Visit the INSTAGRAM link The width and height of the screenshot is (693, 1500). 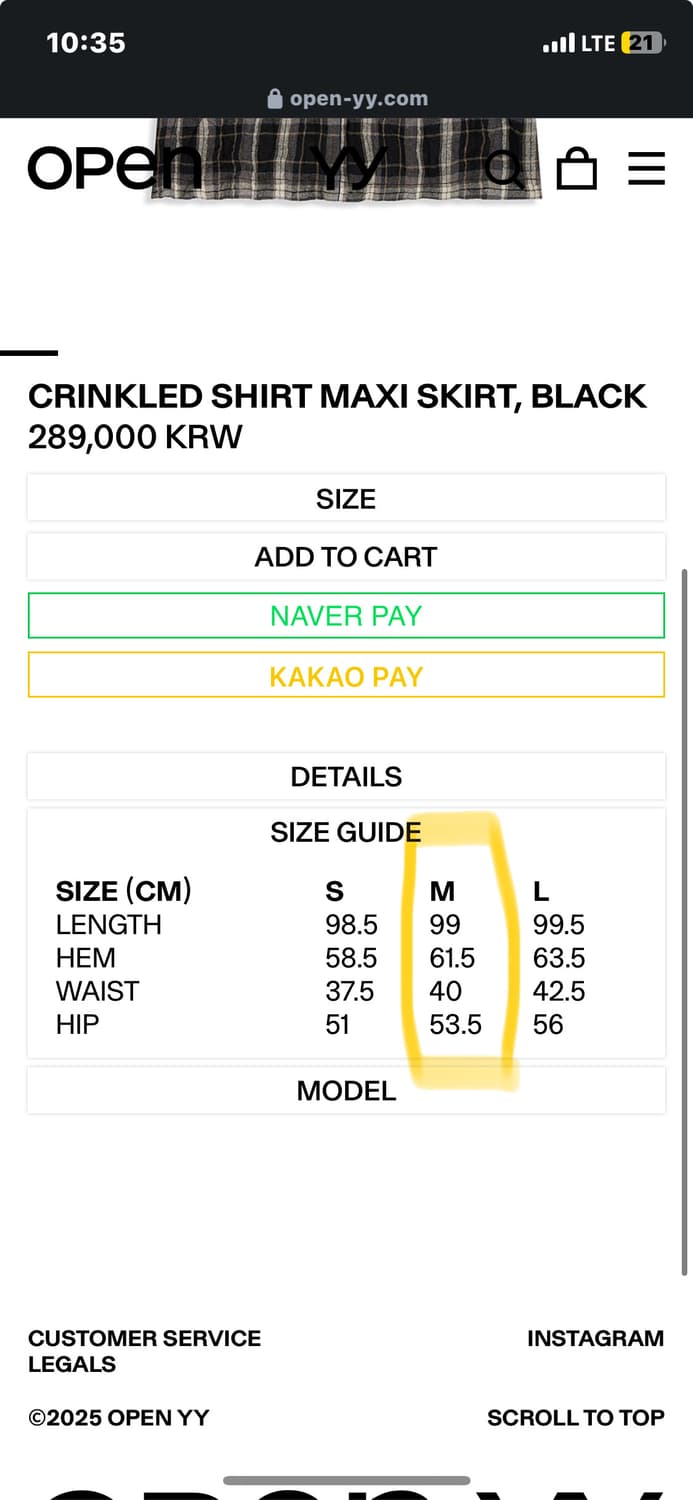[595, 1338]
